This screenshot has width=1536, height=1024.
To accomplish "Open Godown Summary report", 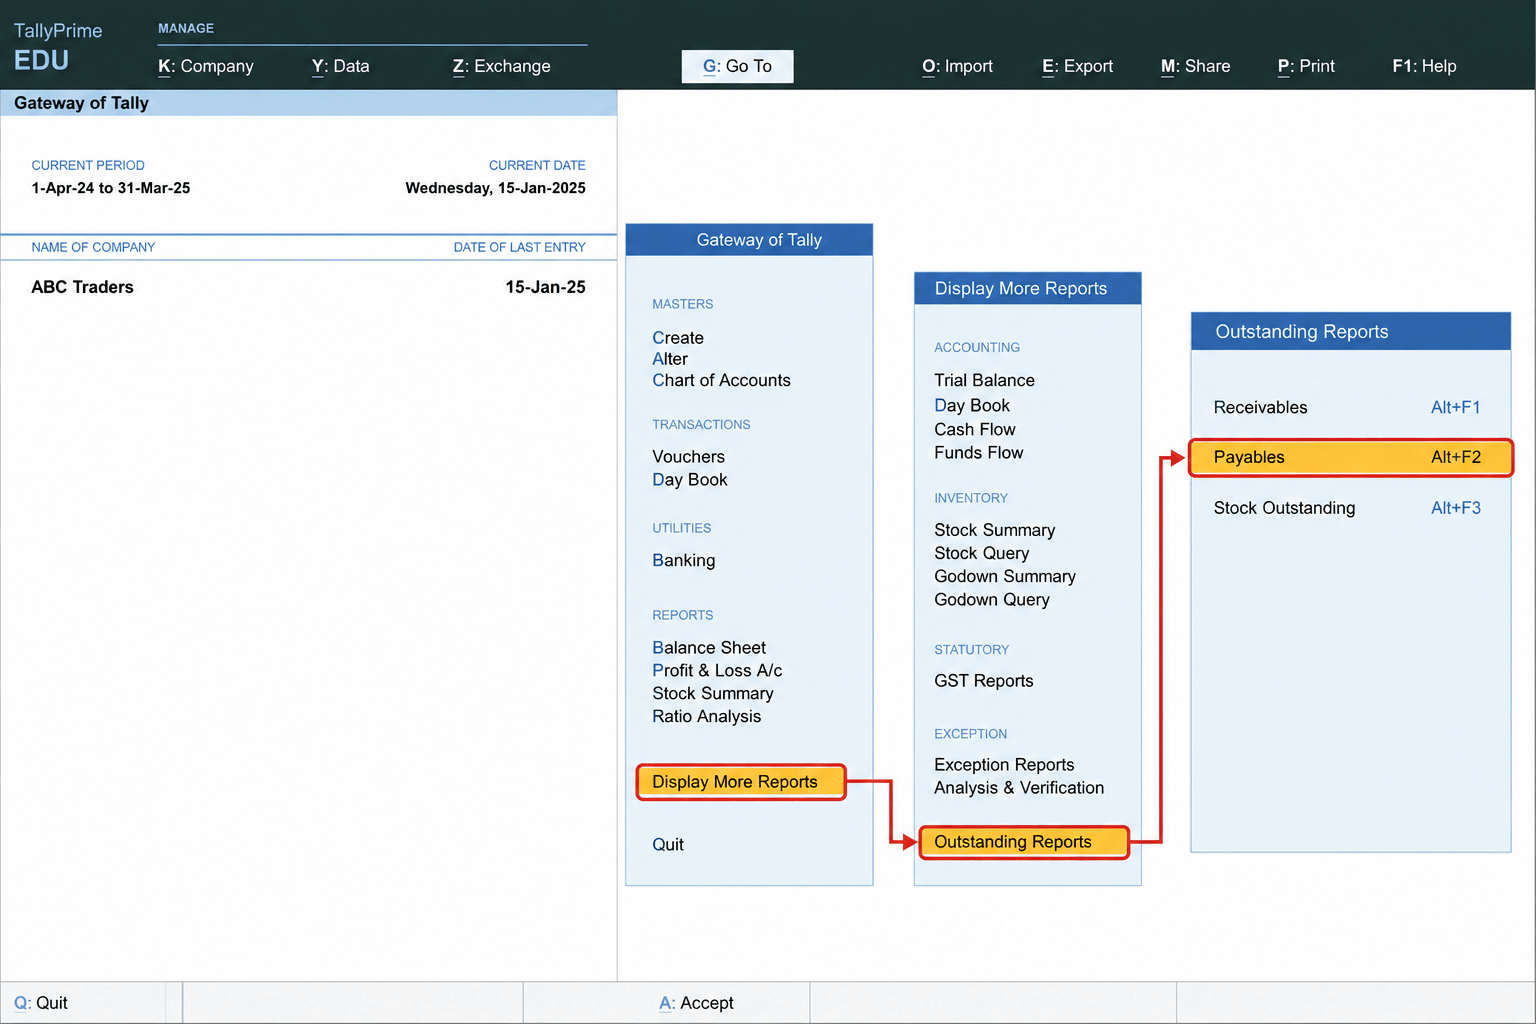I will (1005, 577).
